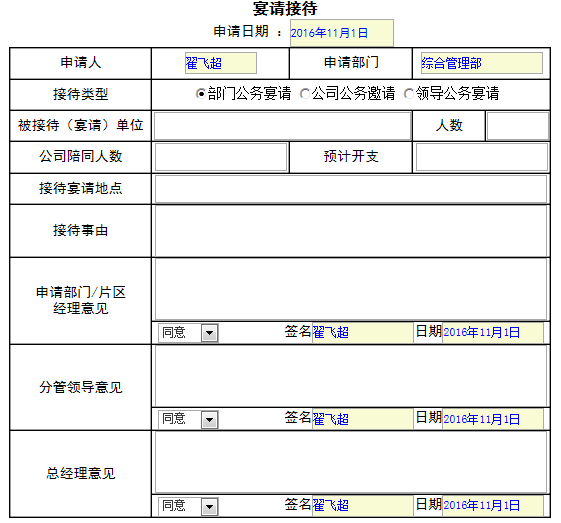Focus the 预计开支 input field
The height and width of the screenshot is (523, 561).
click(482, 157)
